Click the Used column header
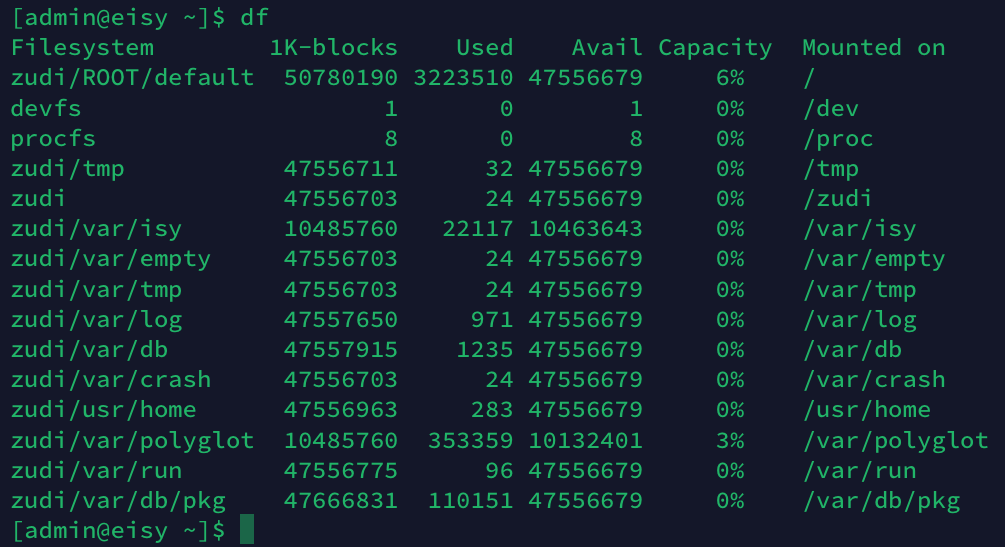Viewport: 1005px width, 547px height. click(484, 48)
